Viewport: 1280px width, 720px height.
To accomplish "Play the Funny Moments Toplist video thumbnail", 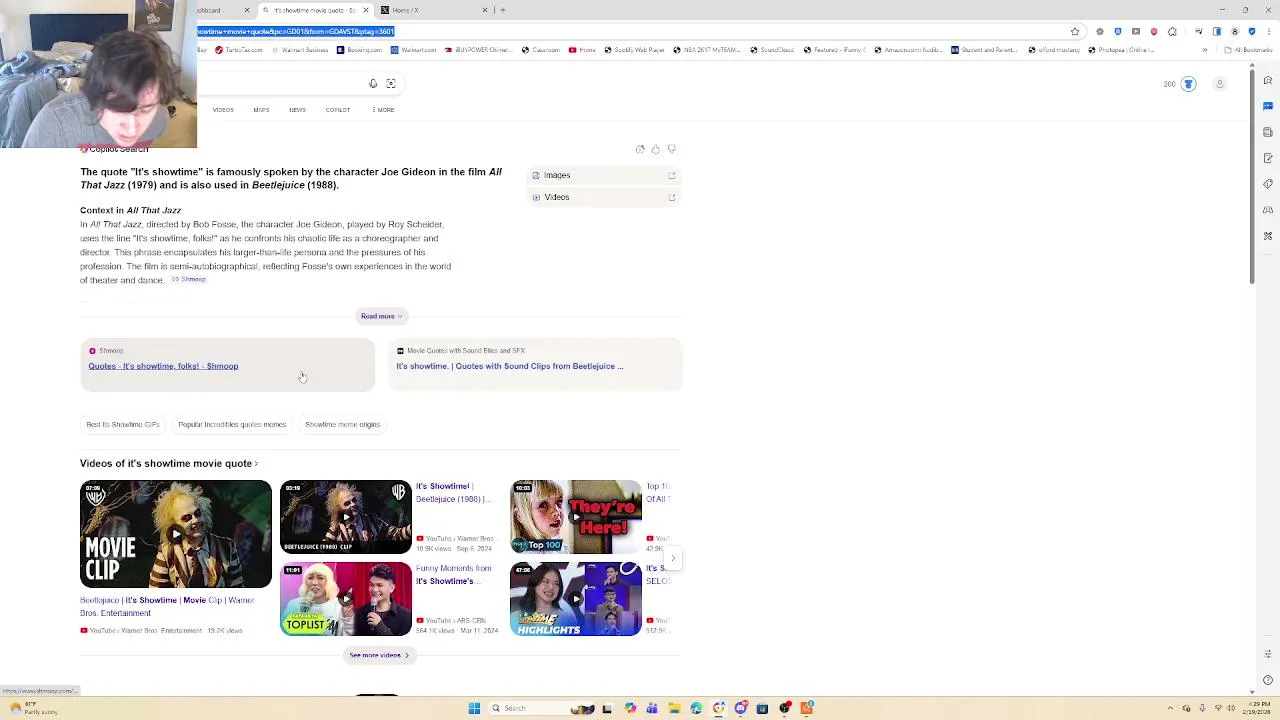I will 346,599.
